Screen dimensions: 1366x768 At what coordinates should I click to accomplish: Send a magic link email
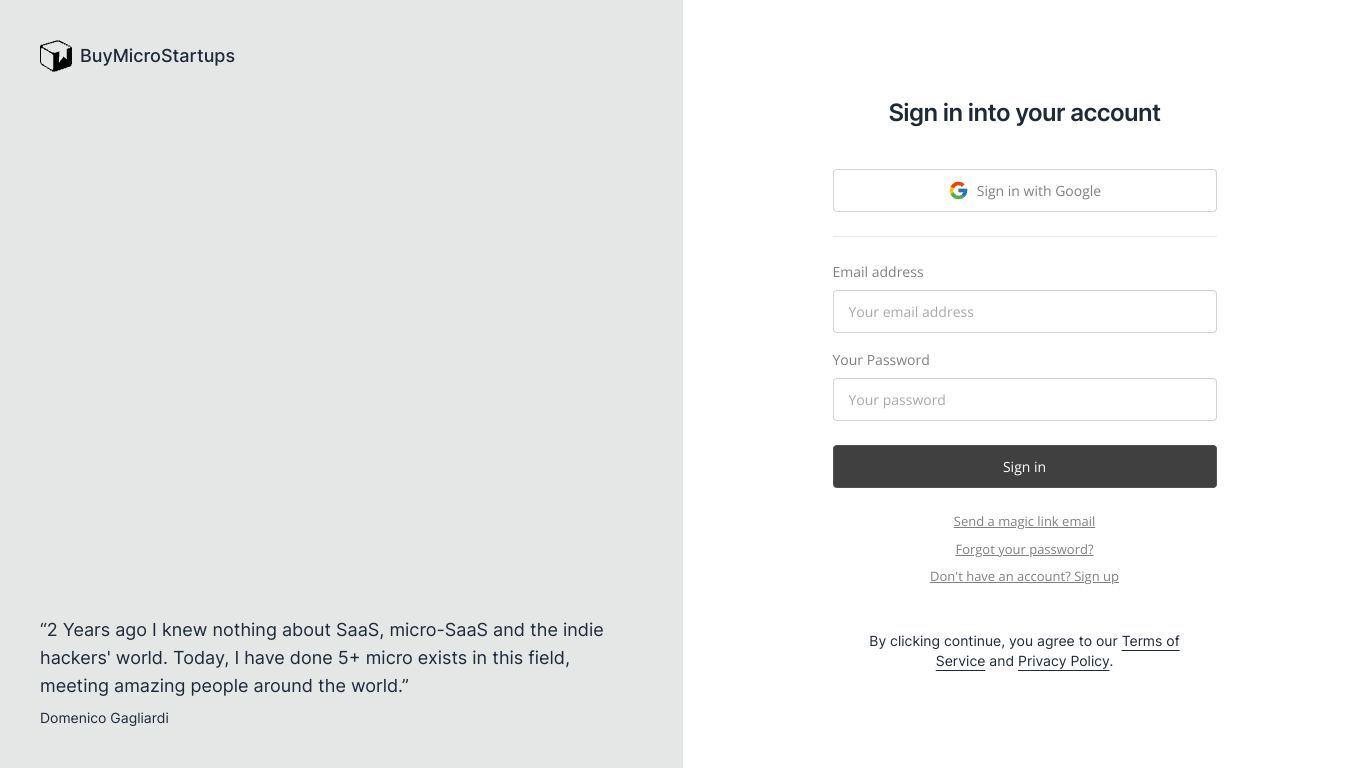(x=1024, y=521)
